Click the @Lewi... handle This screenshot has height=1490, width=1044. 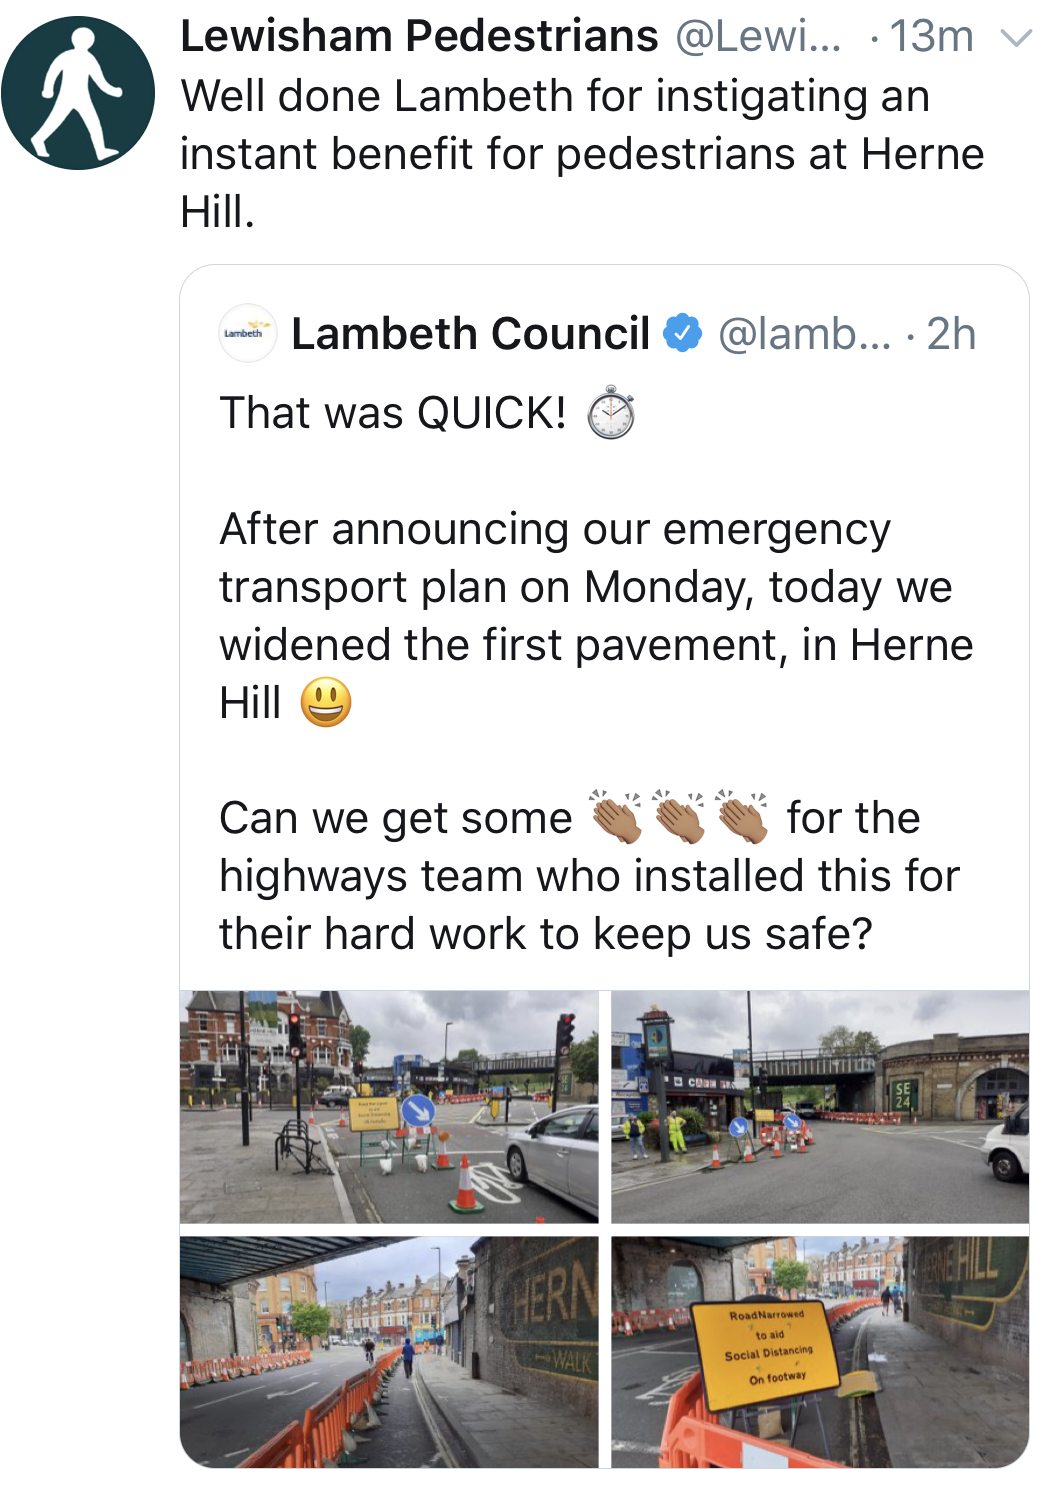(x=759, y=37)
